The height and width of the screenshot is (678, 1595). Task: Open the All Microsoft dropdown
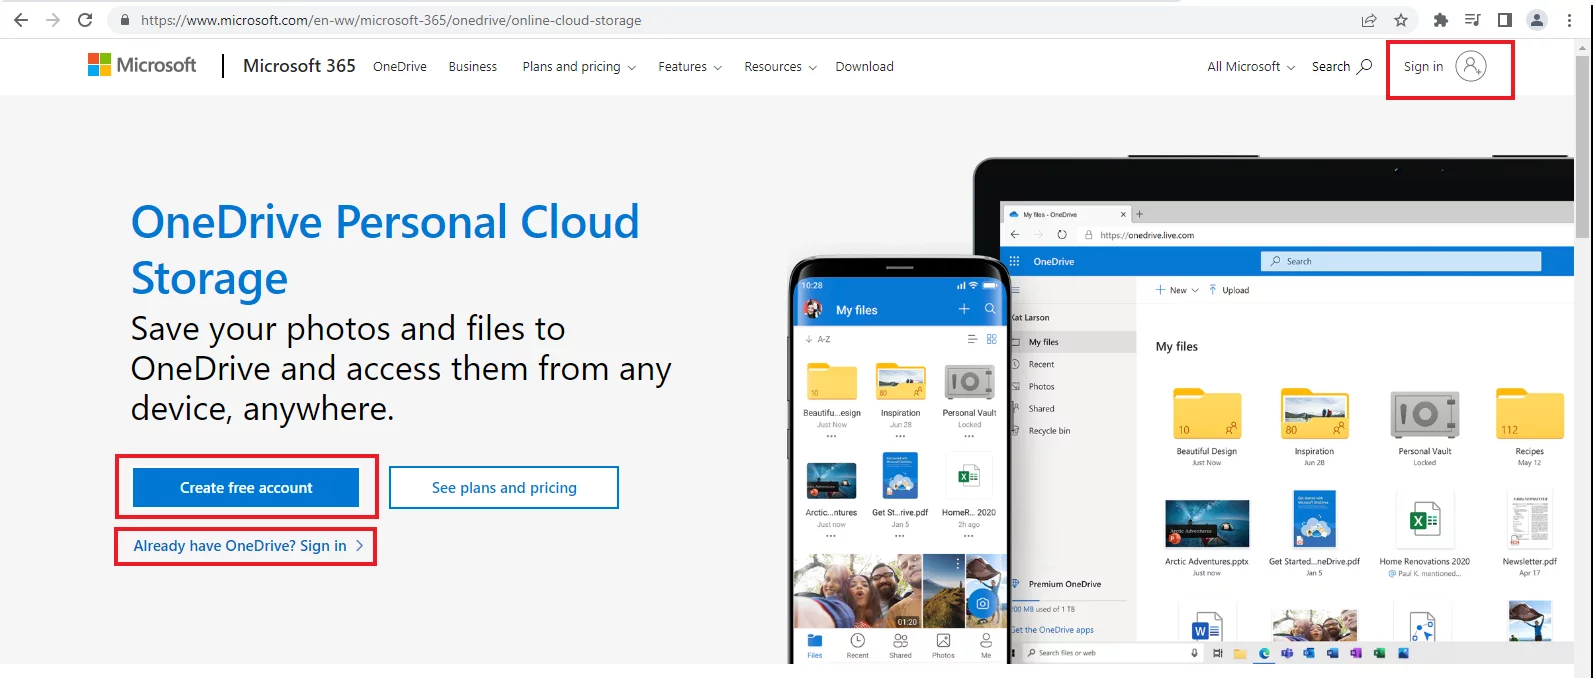pos(1251,67)
